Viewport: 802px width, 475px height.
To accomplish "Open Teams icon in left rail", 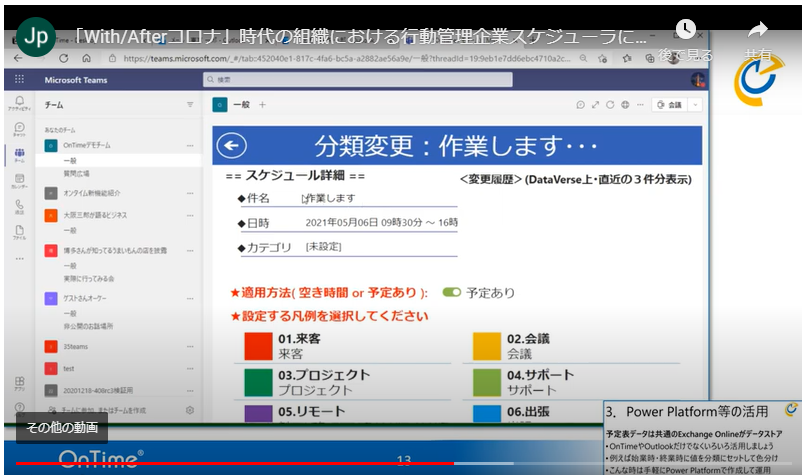I will (x=19, y=155).
